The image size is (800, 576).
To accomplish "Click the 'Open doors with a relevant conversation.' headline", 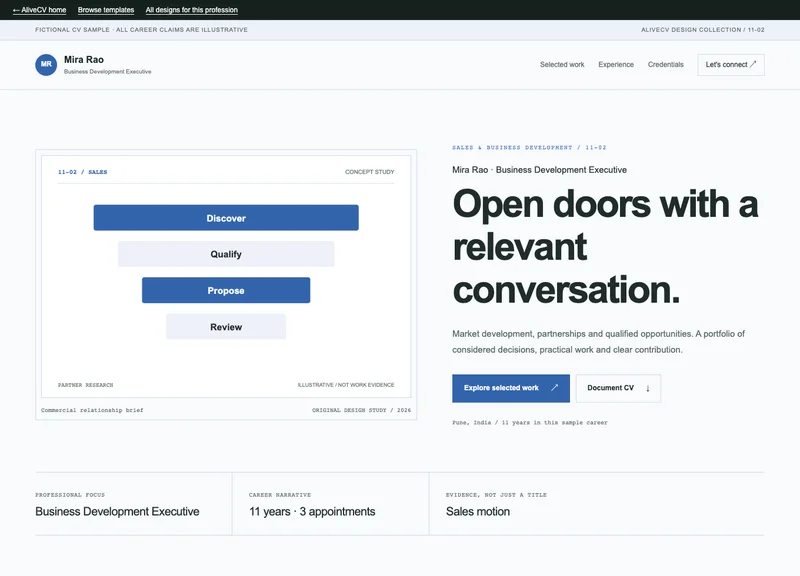I will pyautogui.click(x=605, y=246).
